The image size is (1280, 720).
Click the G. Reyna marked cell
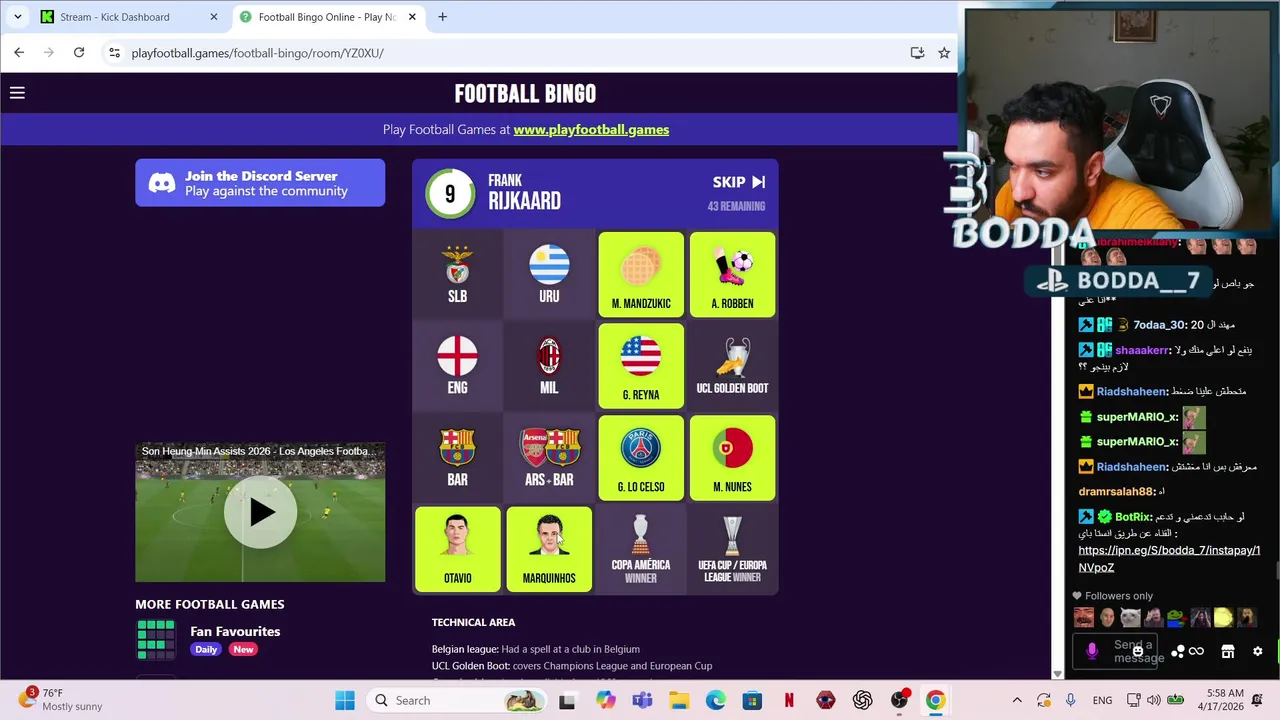coord(641,366)
